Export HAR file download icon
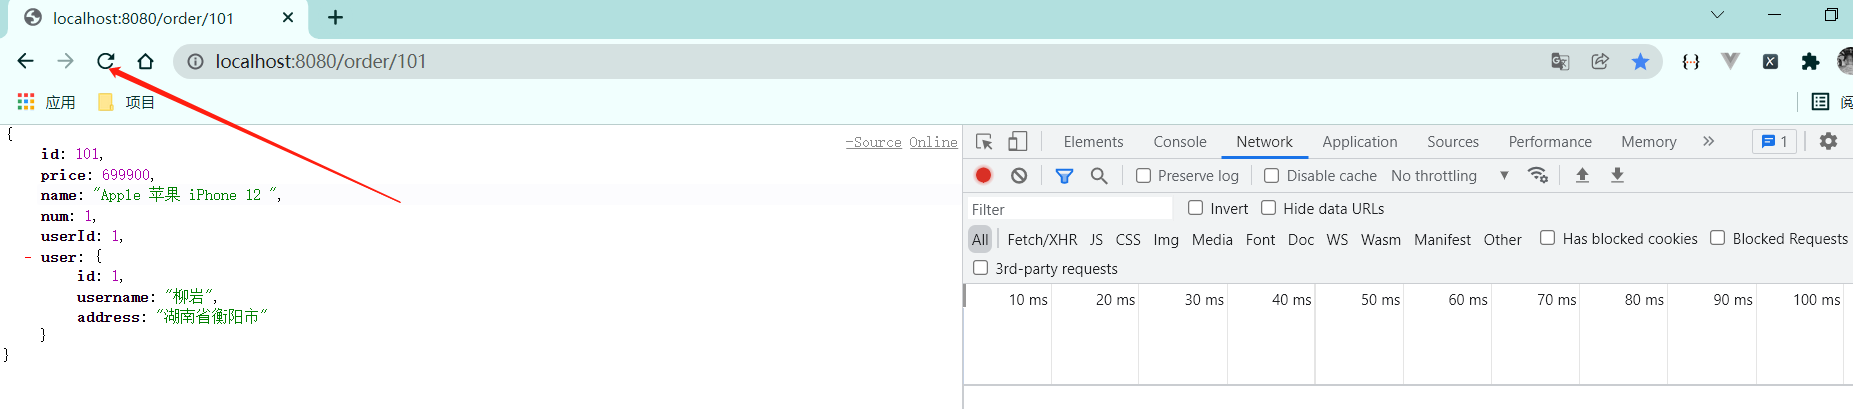Screen dimensions: 1853x409 point(1617,175)
